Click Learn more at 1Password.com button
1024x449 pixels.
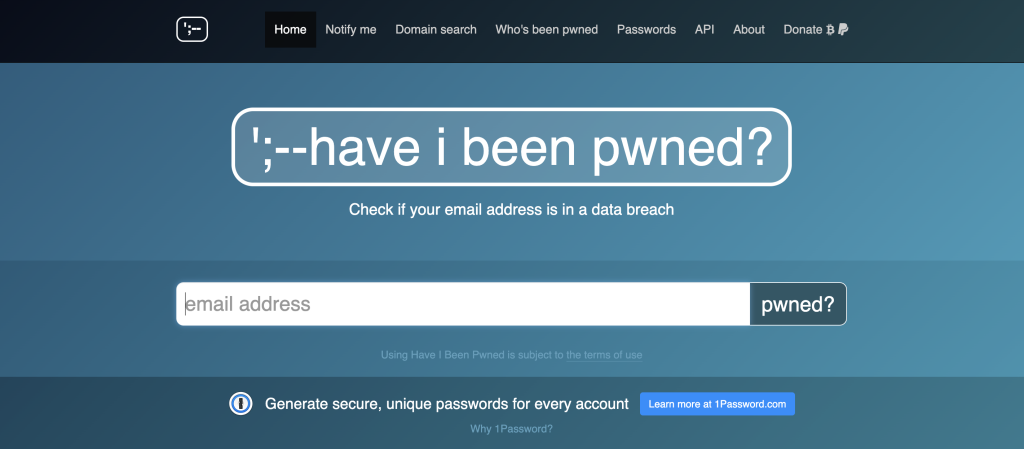[717, 404]
